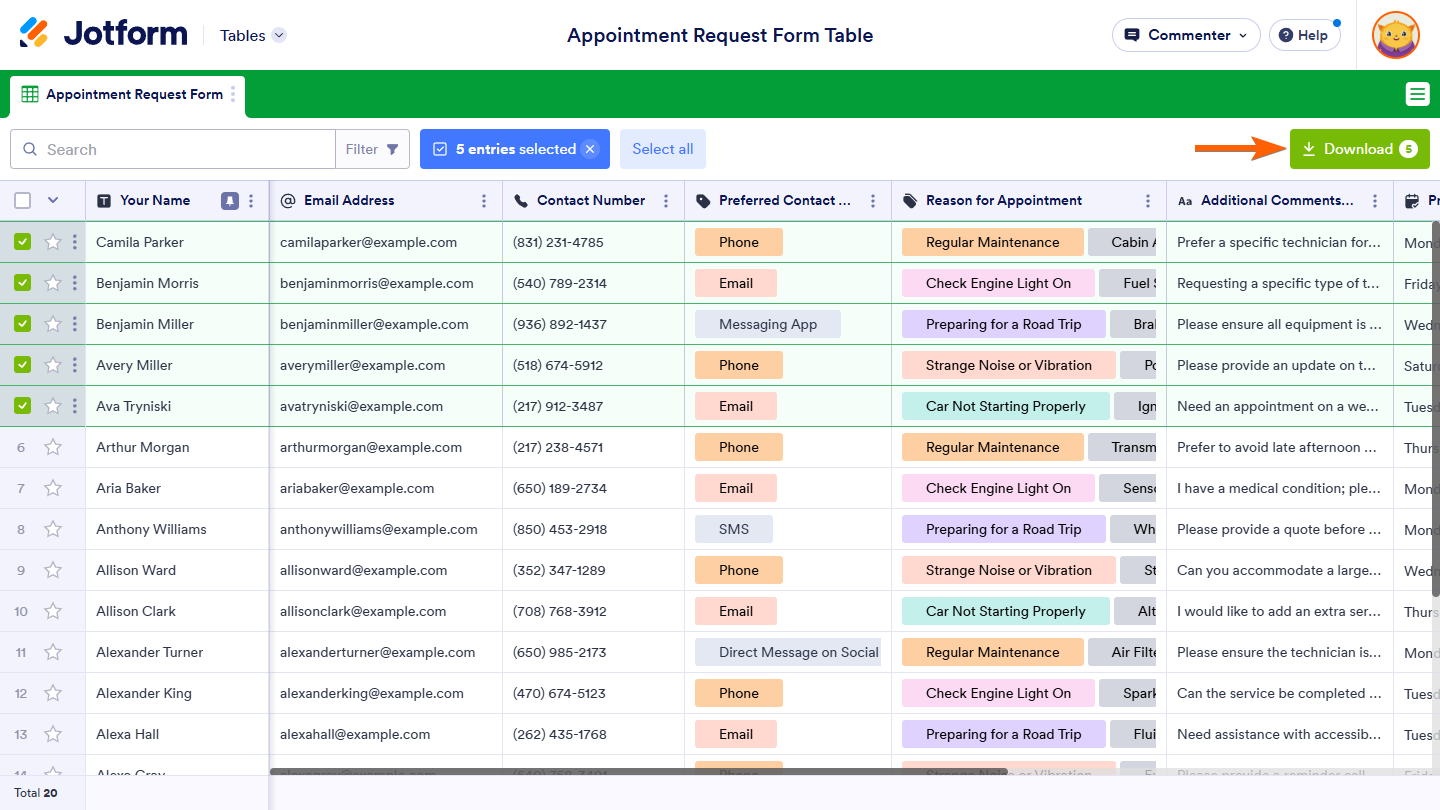This screenshot has width=1440, height=810.
Task: Open the Commenter role dropdown
Action: click(1186, 35)
